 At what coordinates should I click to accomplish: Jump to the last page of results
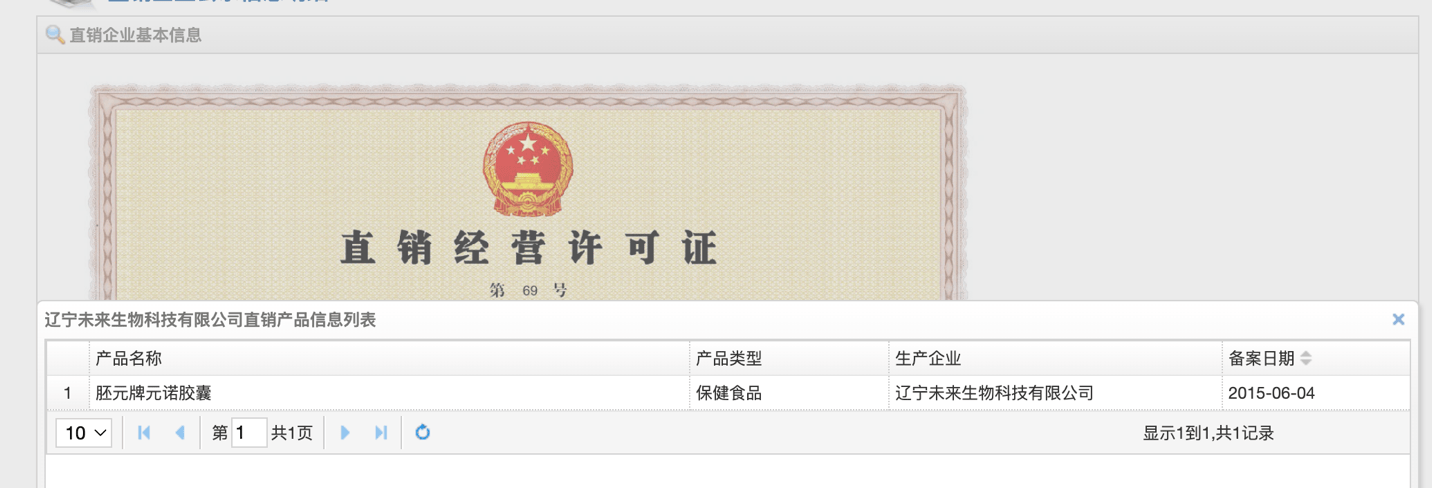pyautogui.click(x=381, y=433)
